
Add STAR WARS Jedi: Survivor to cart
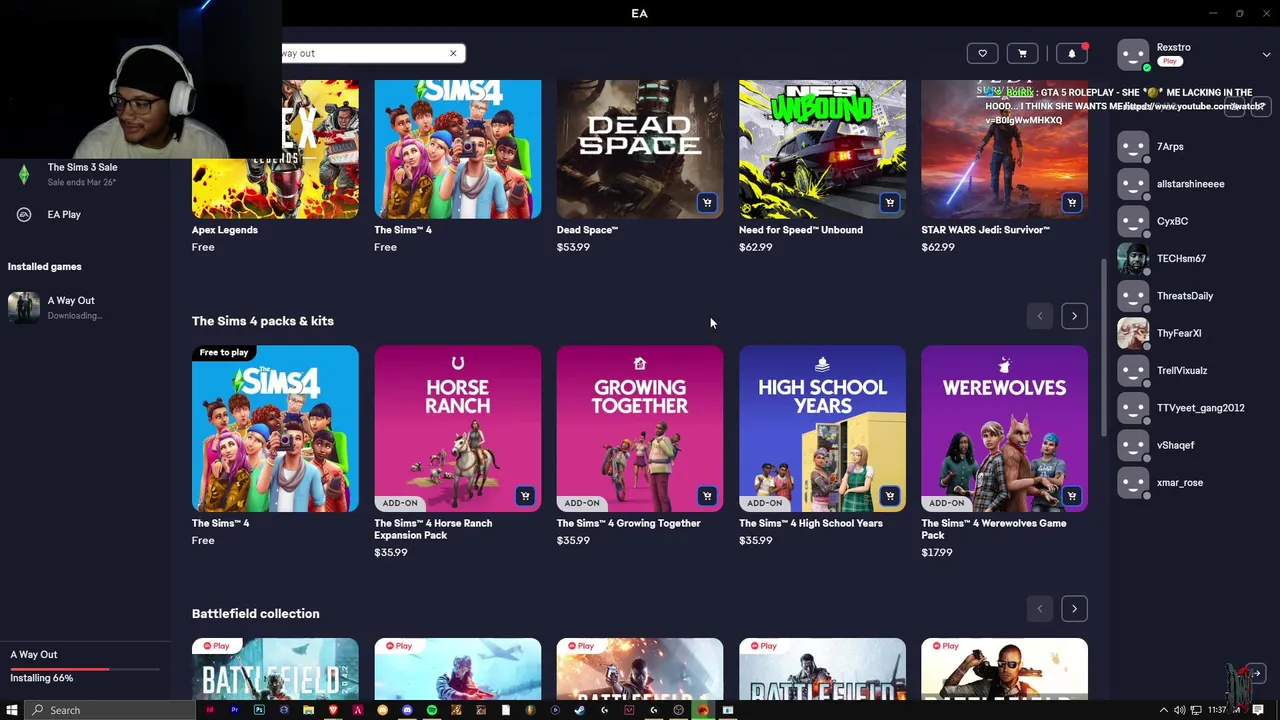pos(1071,203)
